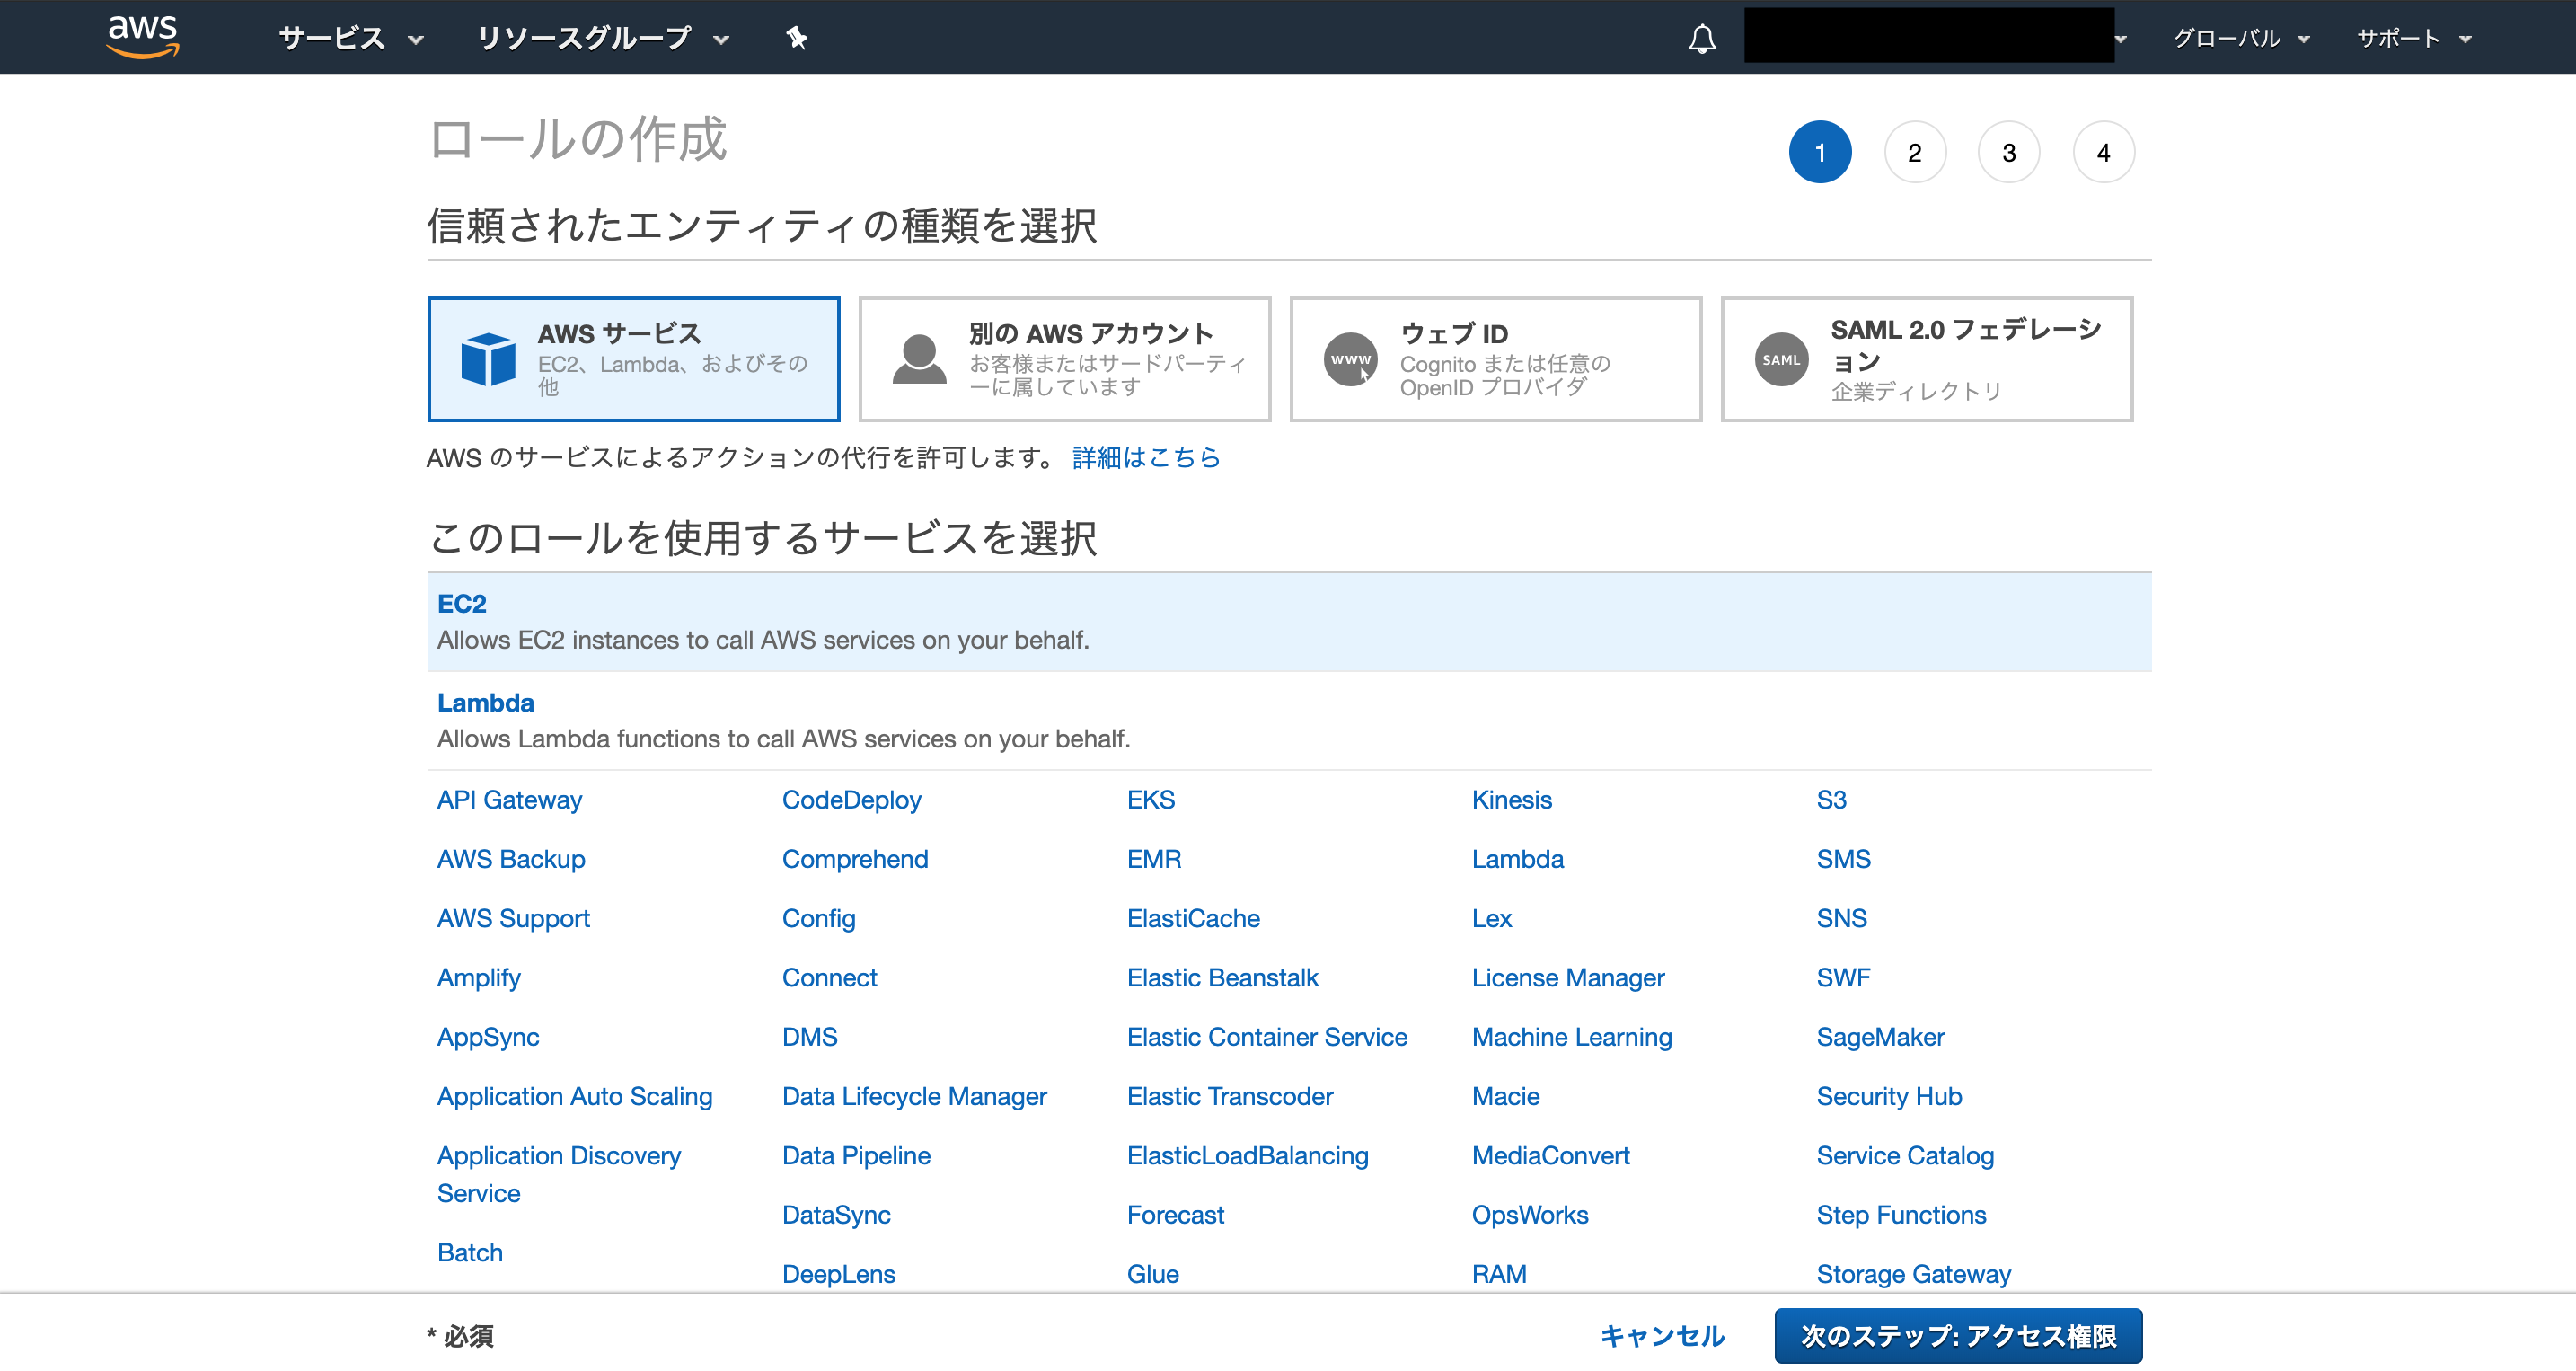The width and height of the screenshot is (2576, 1371).
Task: Select EKS service
Action: 1150,799
